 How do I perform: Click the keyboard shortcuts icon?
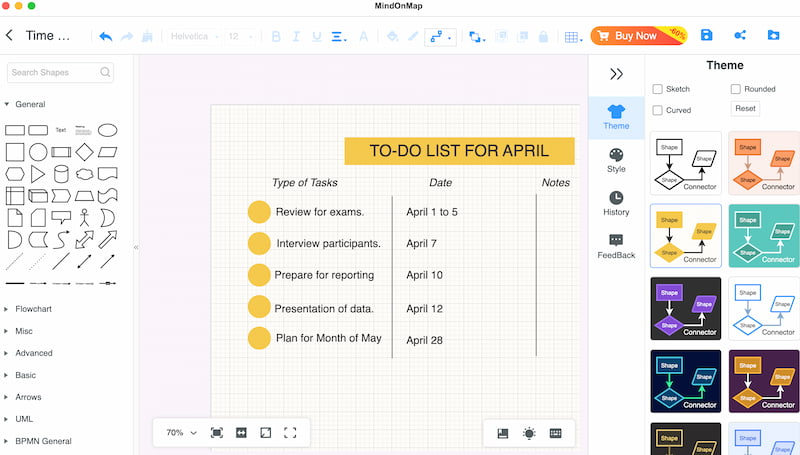pyautogui.click(x=556, y=433)
